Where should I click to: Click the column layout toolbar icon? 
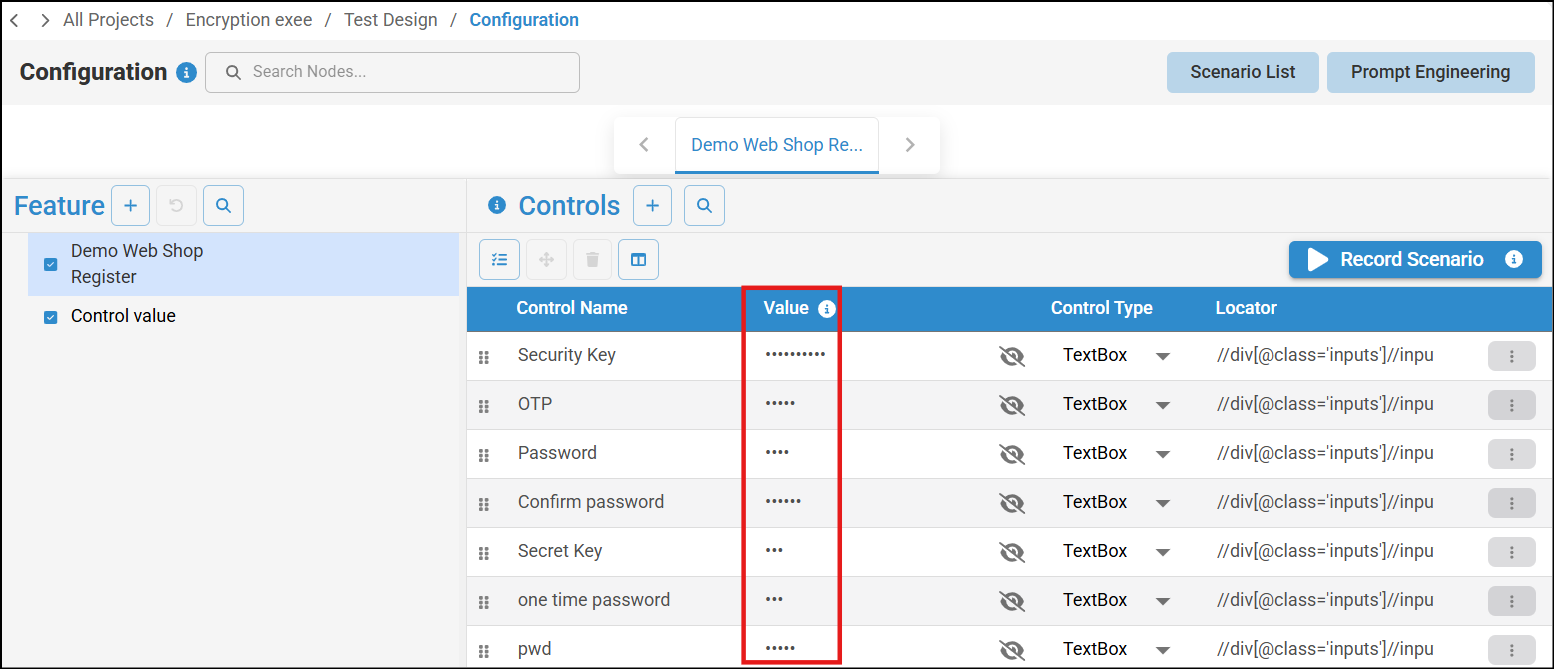pos(638,260)
